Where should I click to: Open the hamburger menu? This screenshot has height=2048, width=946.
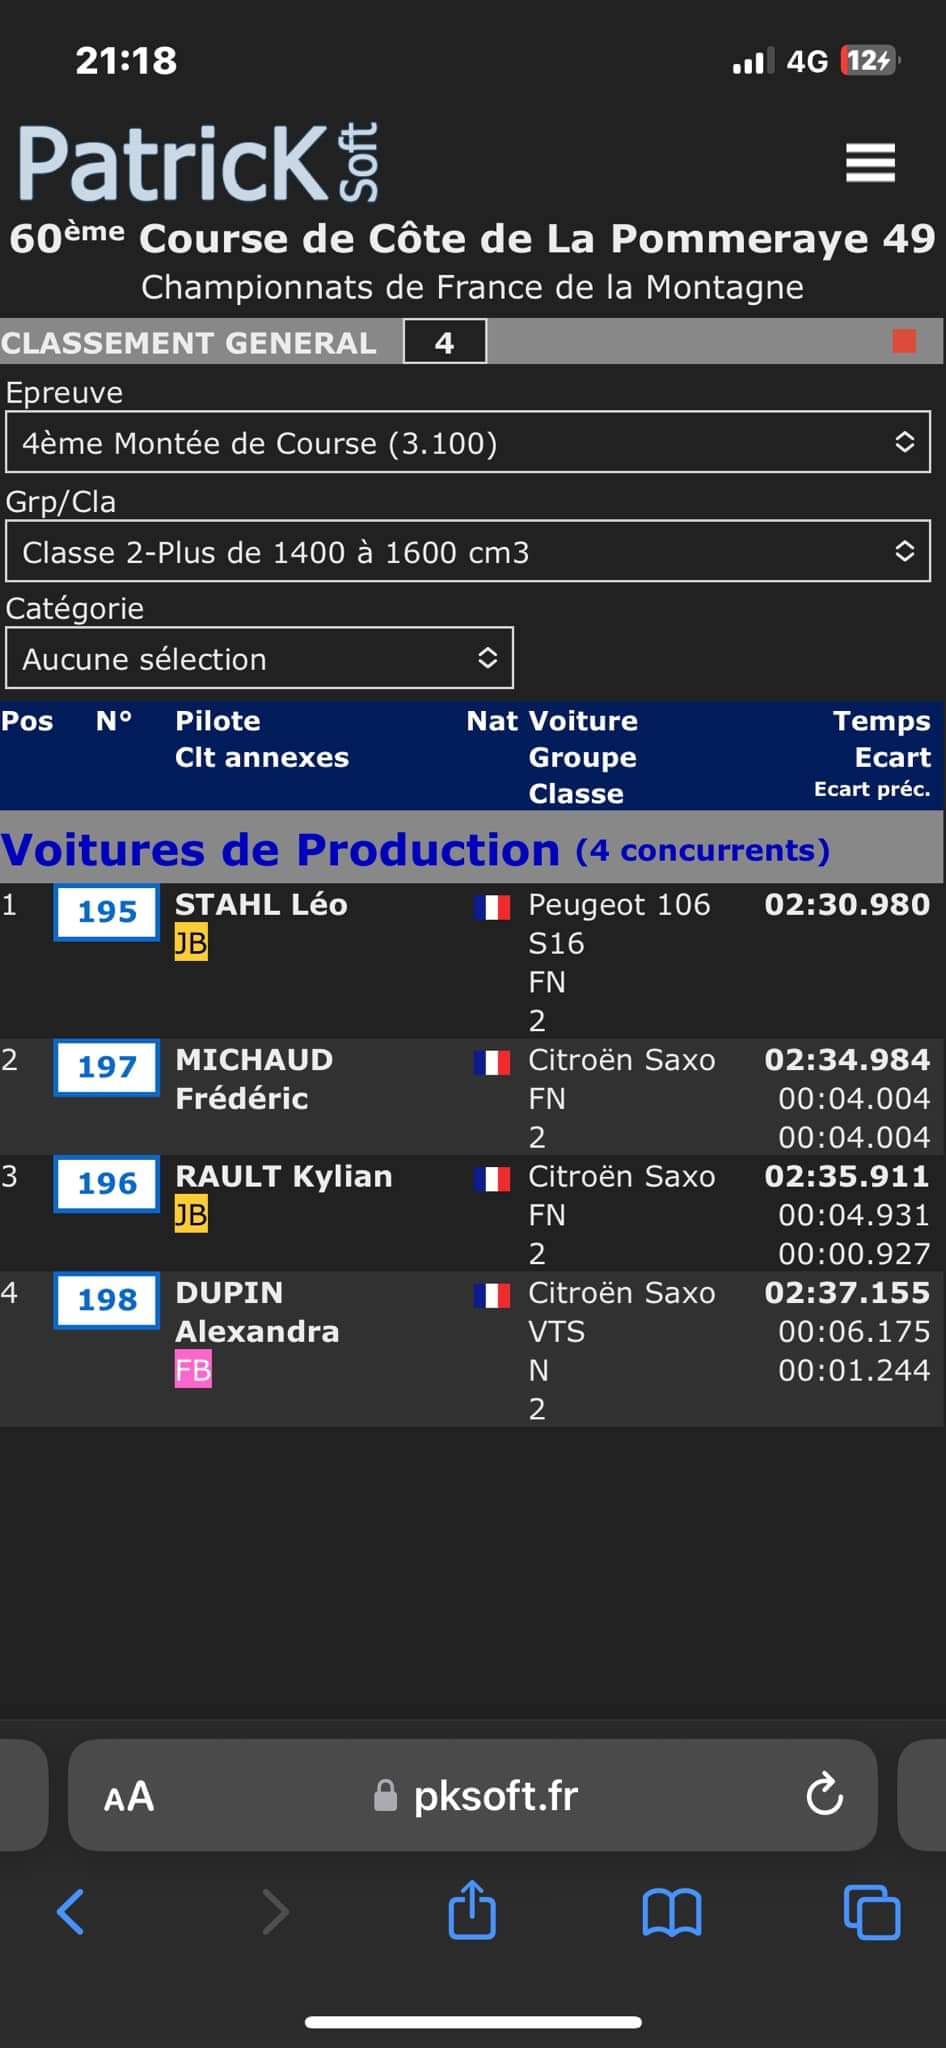pos(870,163)
